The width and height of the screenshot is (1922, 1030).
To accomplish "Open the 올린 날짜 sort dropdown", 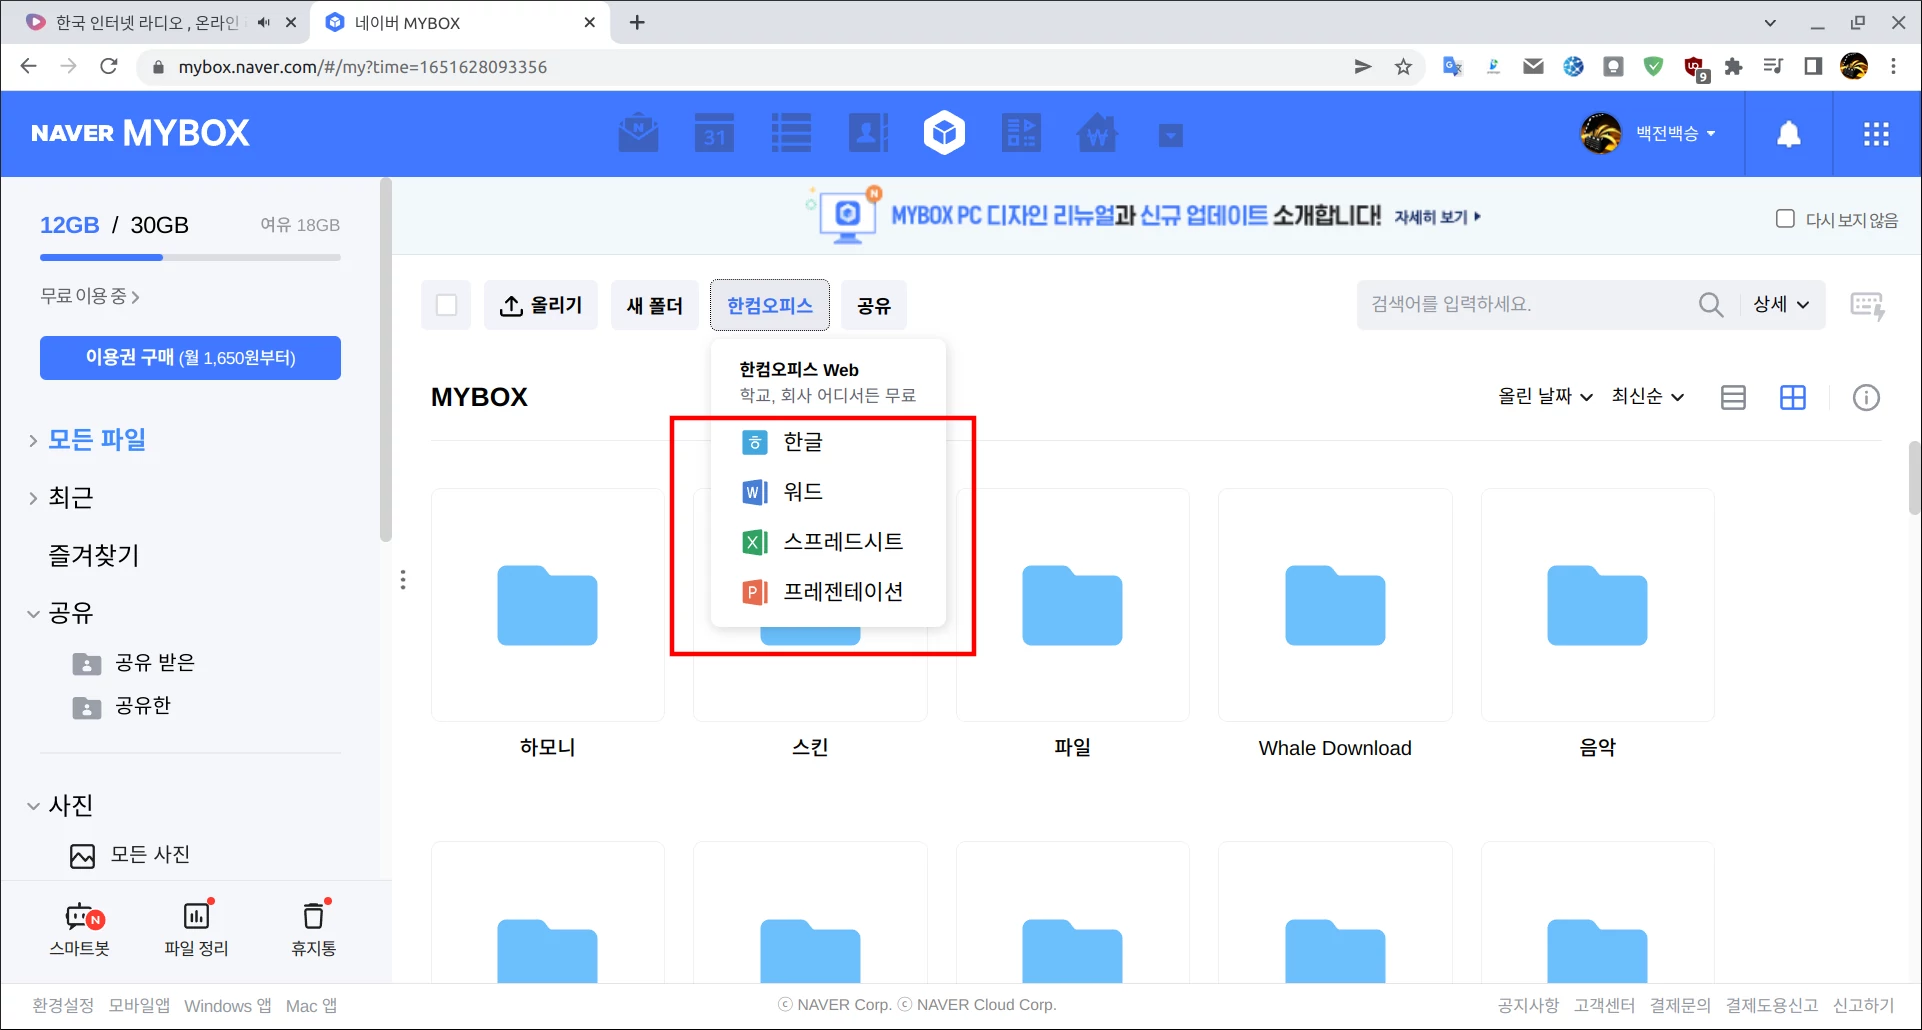I will 1545,396.
